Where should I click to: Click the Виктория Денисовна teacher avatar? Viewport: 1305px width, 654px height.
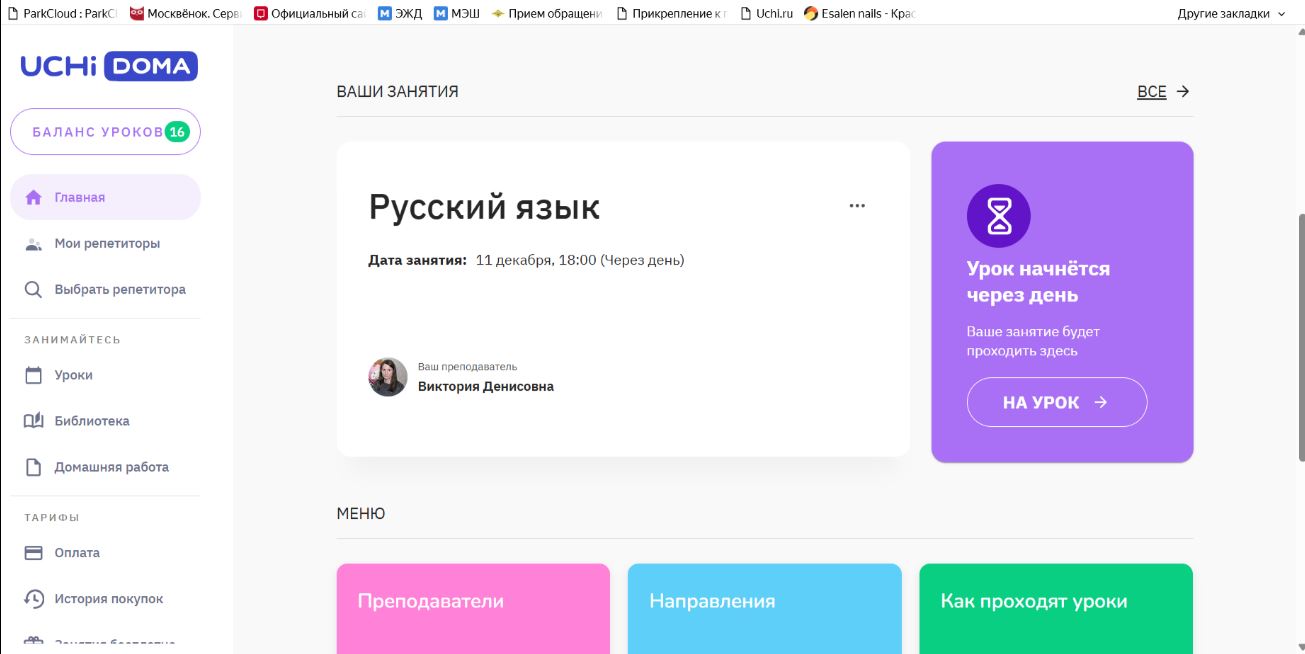point(388,377)
